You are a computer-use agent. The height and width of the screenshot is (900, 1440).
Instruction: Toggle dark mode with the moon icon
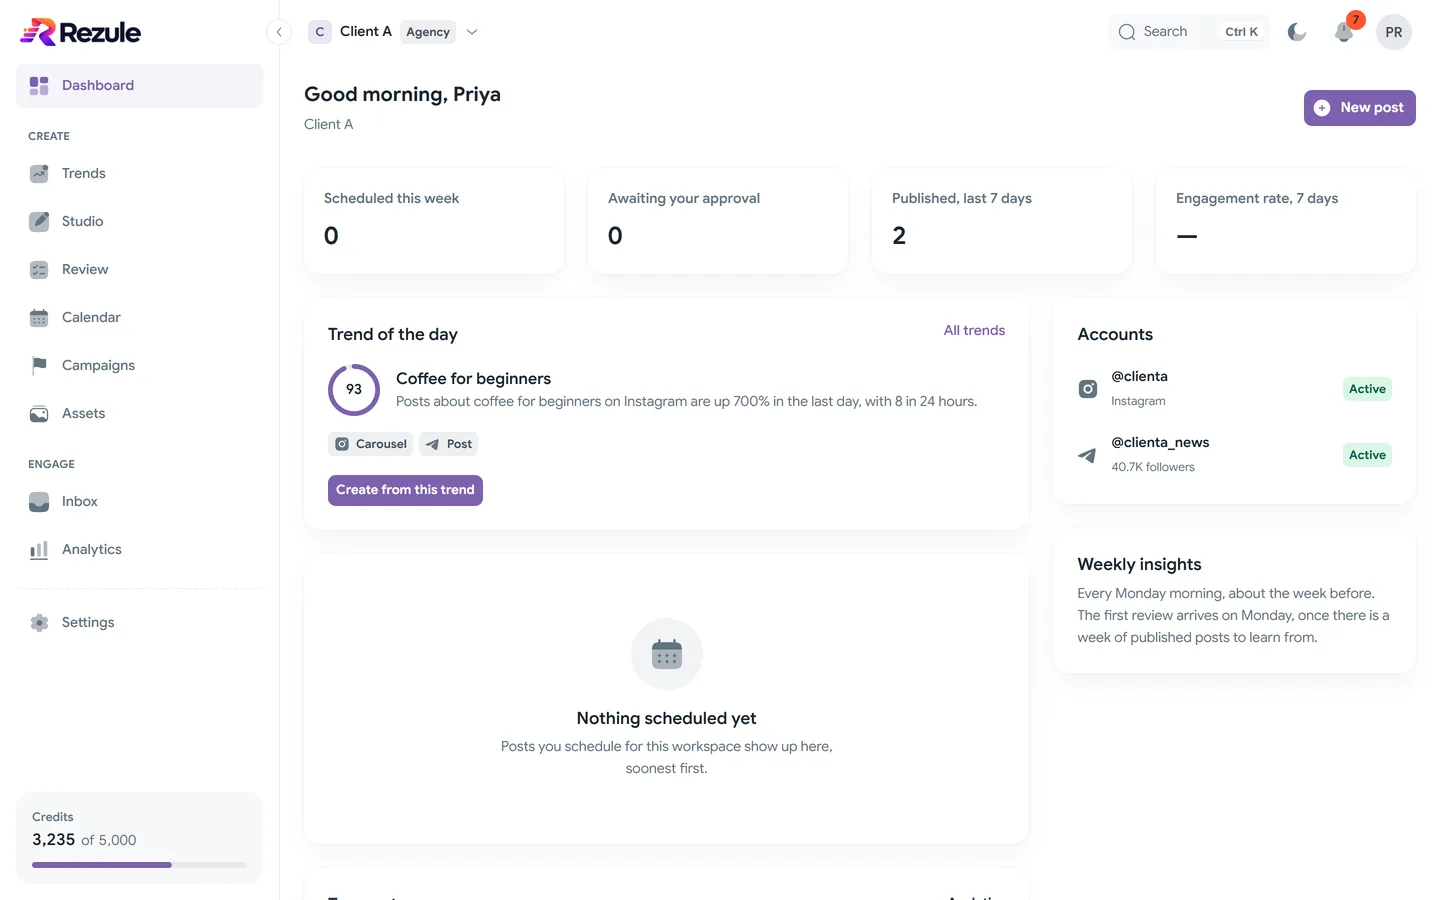[1297, 32]
